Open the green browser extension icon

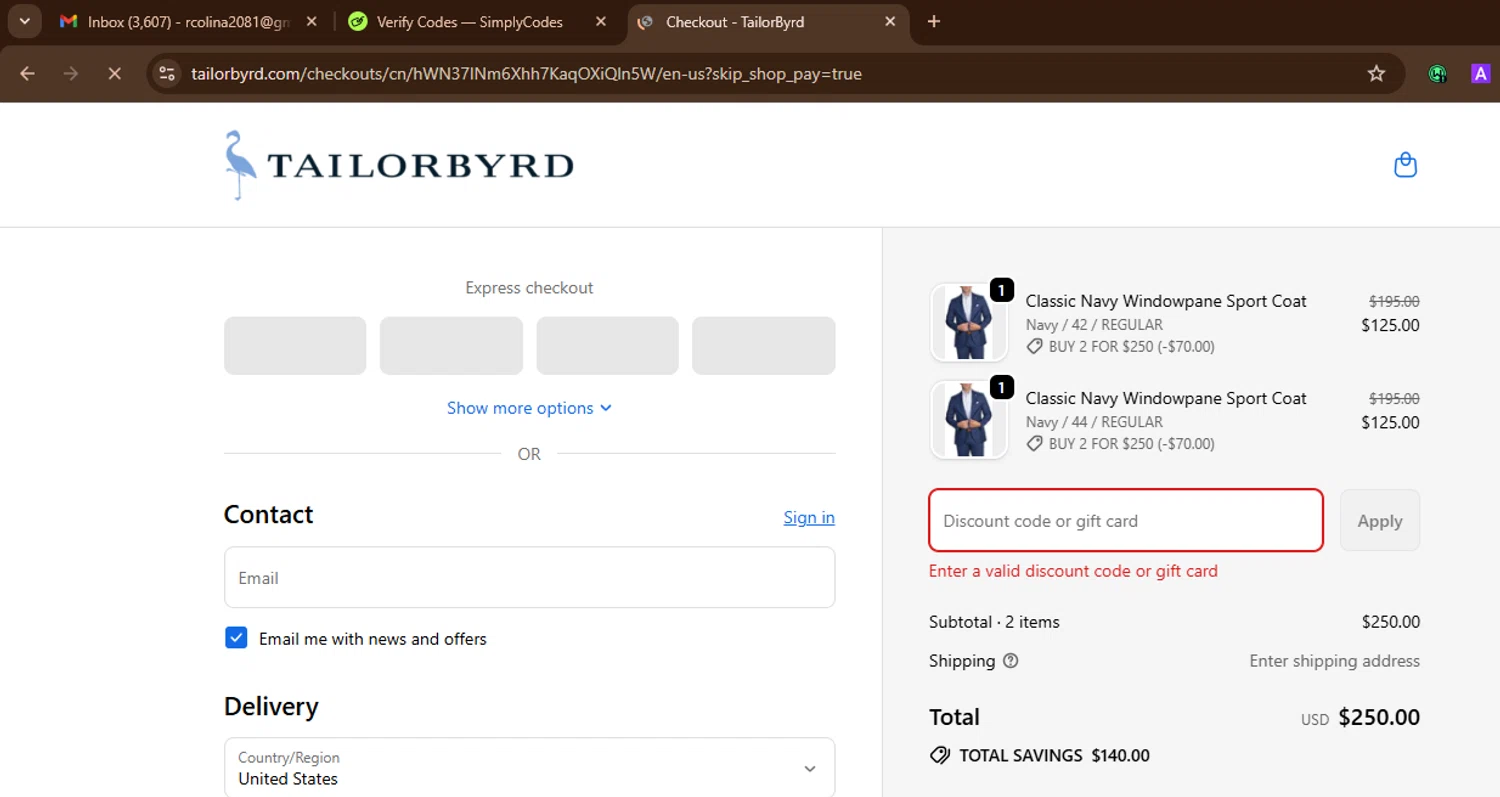(x=1437, y=73)
